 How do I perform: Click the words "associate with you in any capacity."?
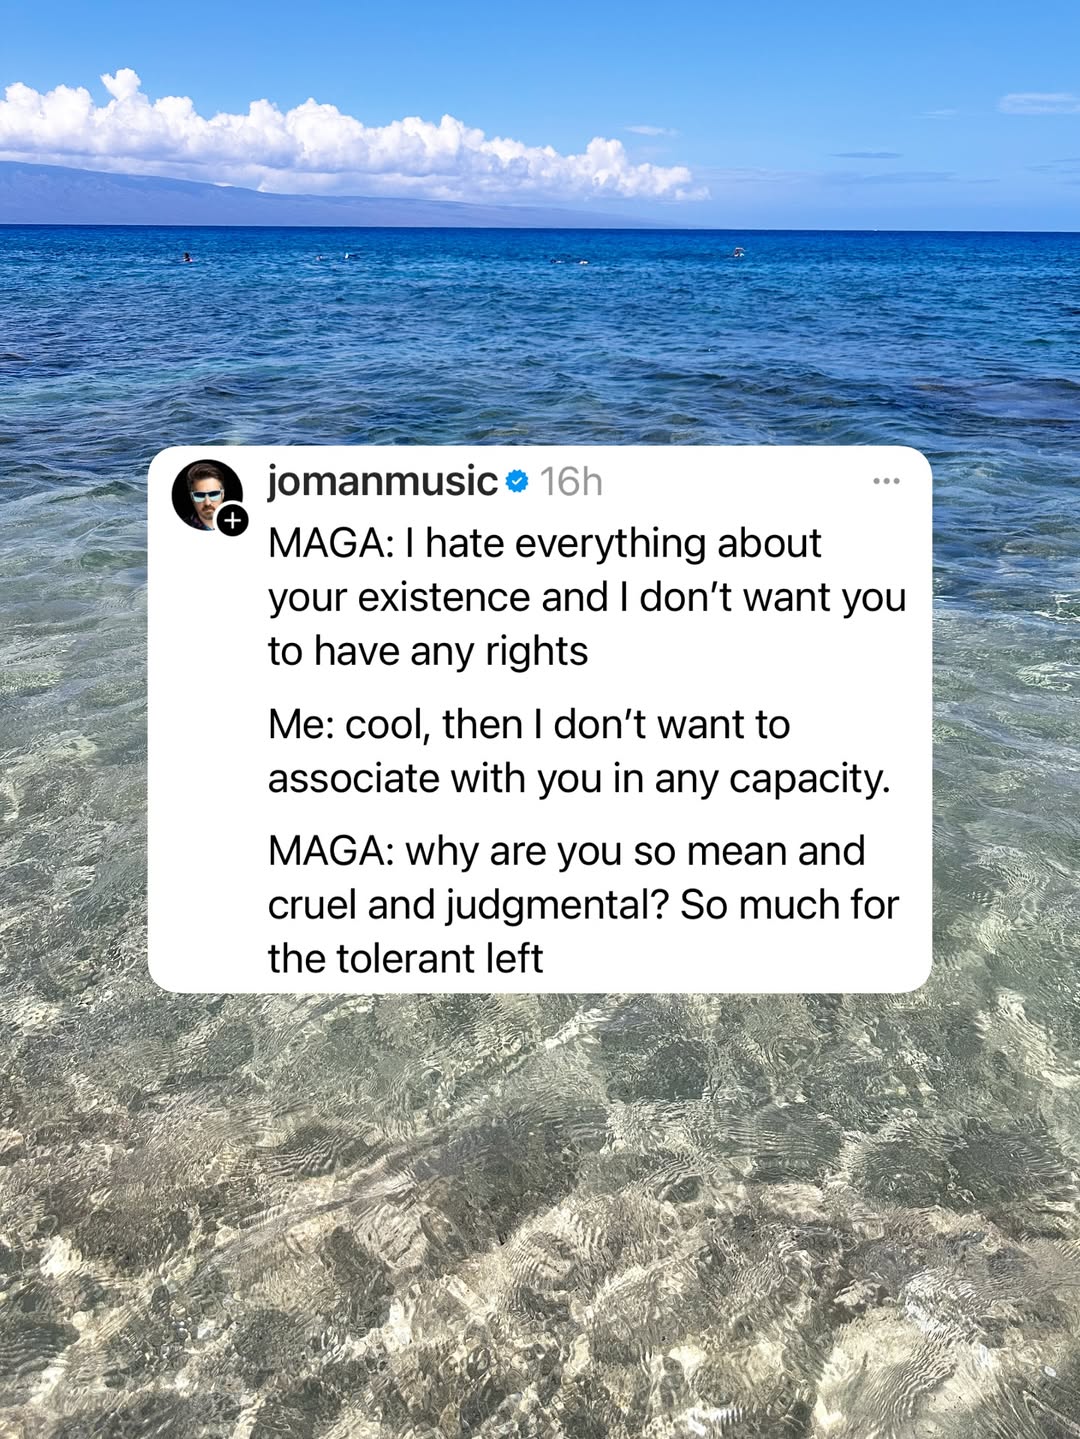[579, 778]
